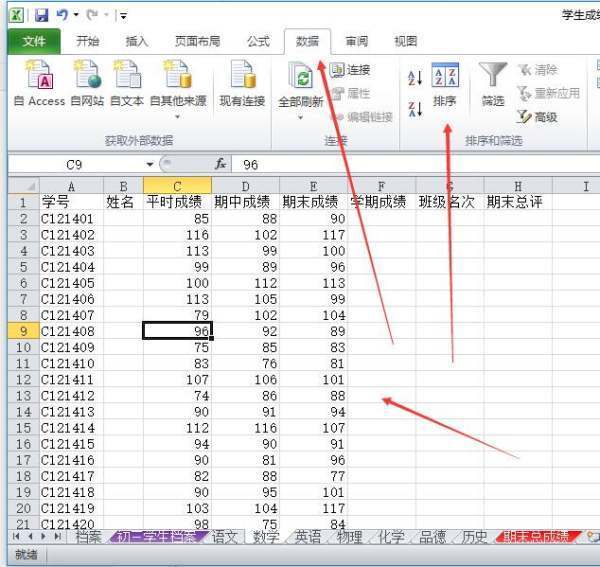Open the 历史 sheet tab
This screenshot has width=600, height=567.
[474, 537]
